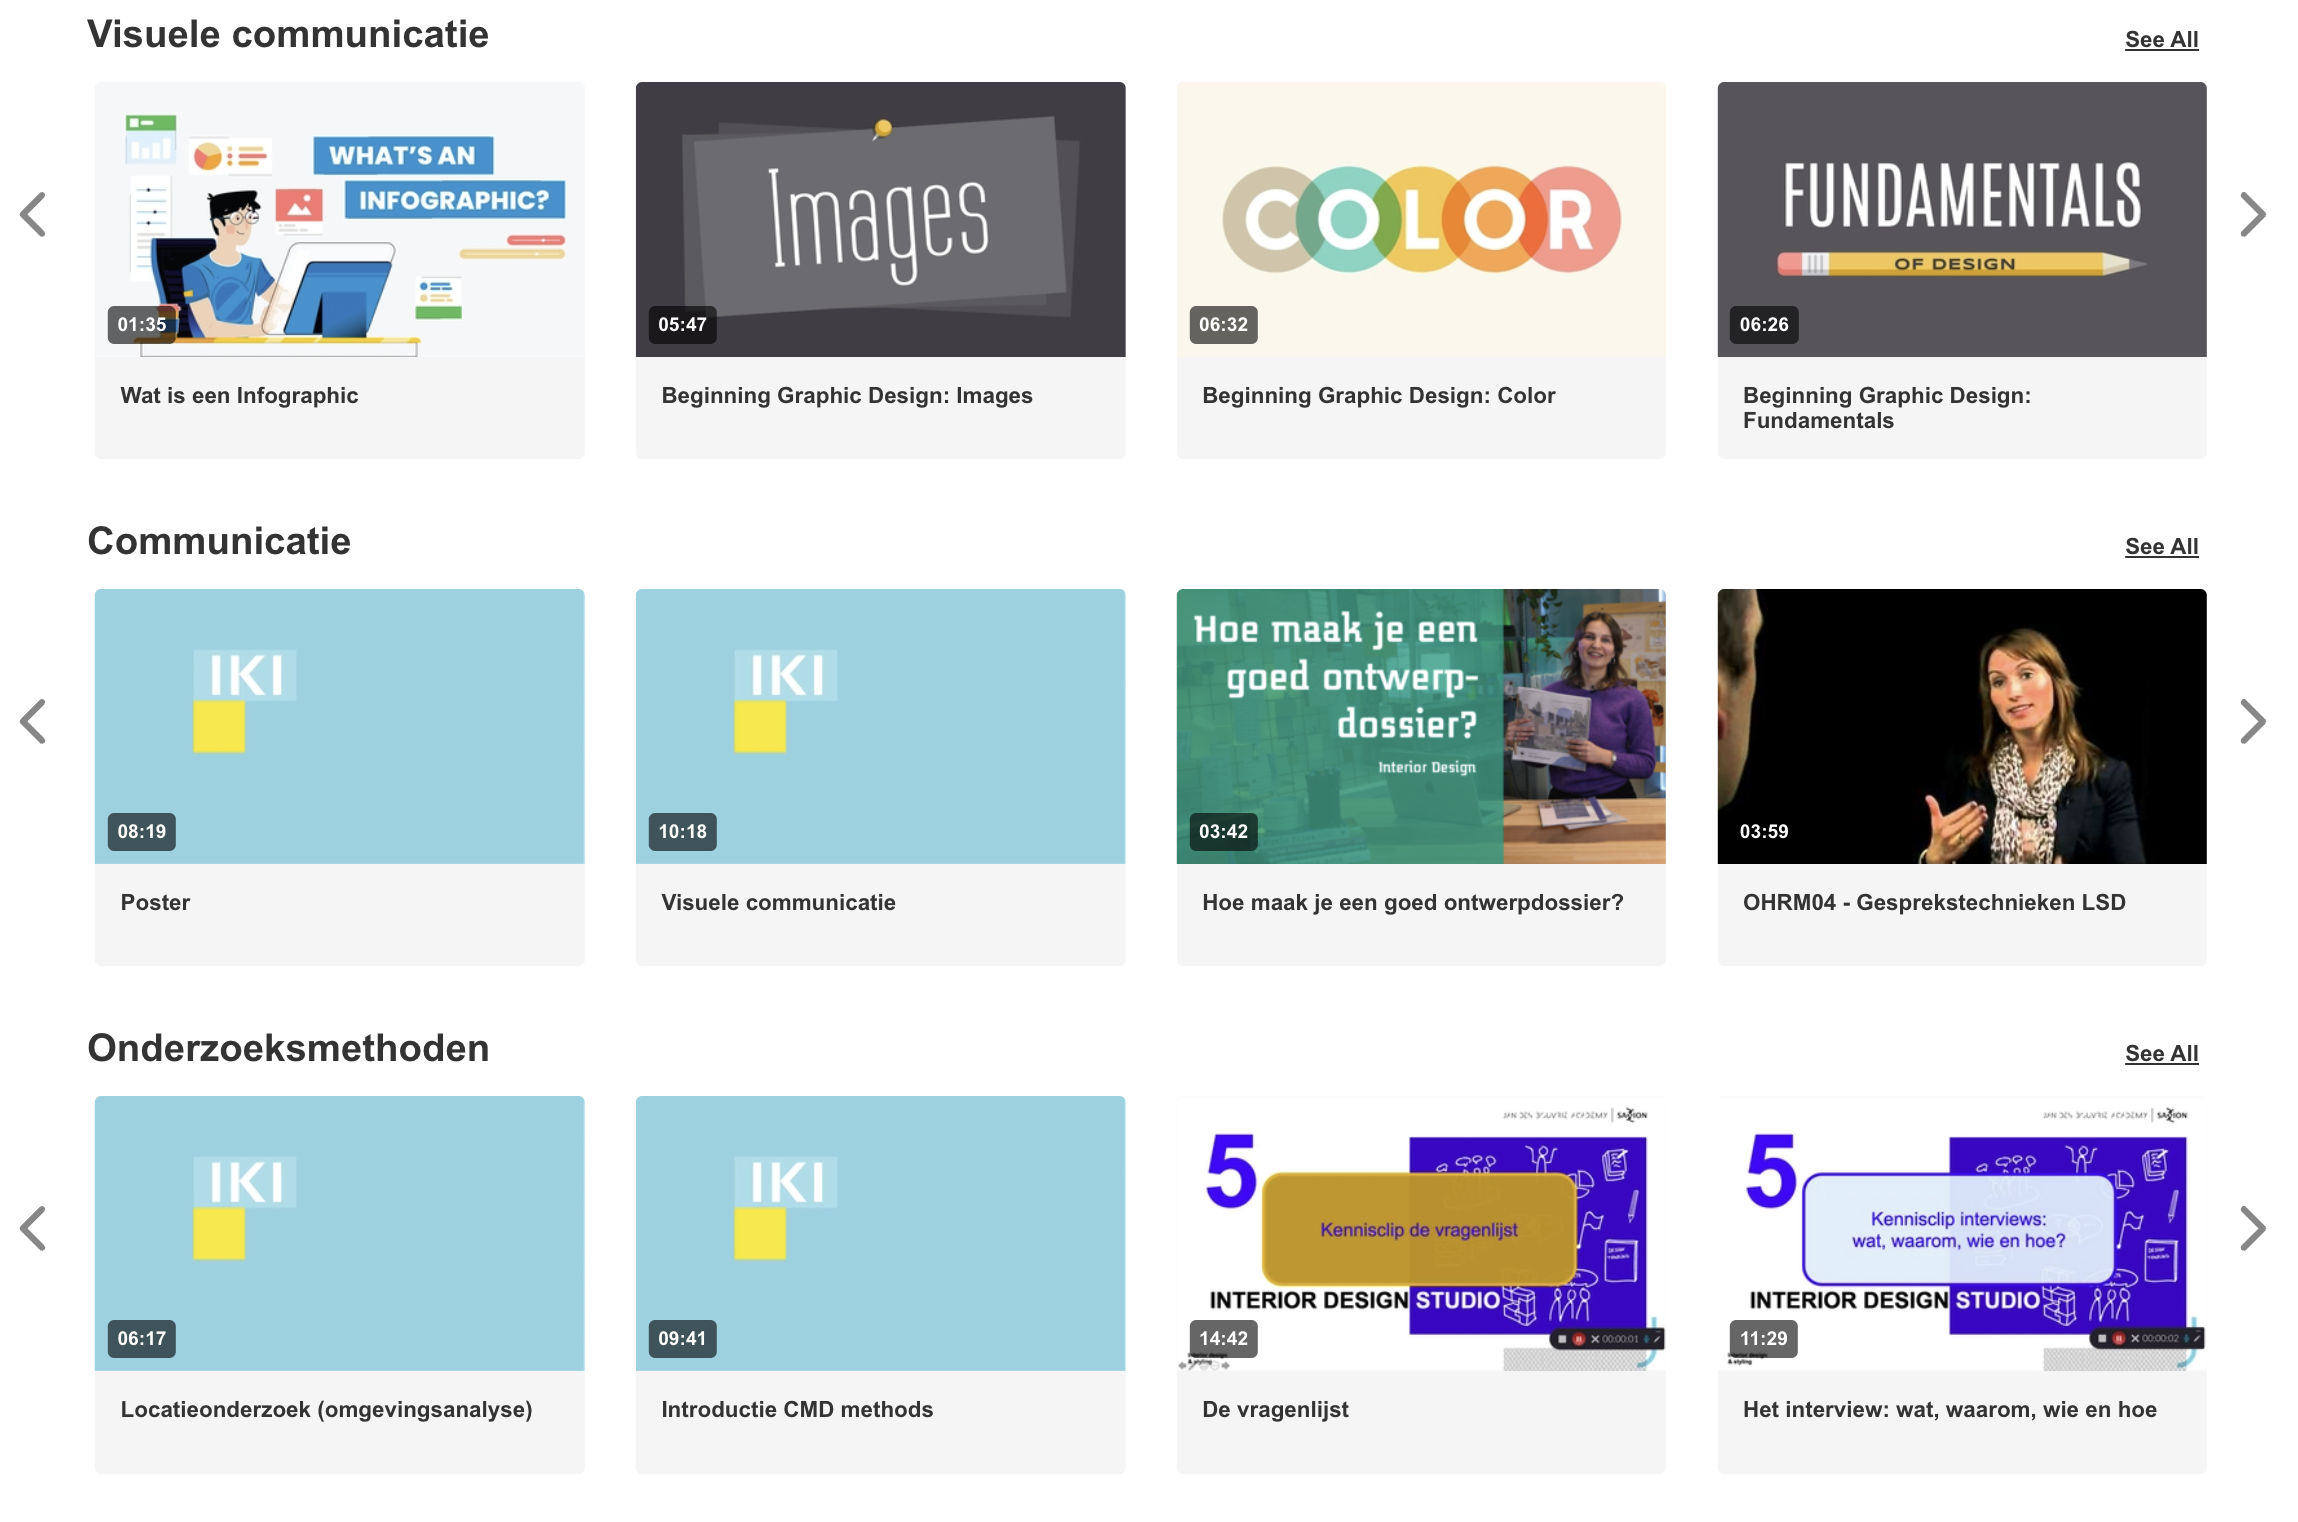Image resolution: width=2298 pixels, height=1522 pixels.
Task: Open Introductie CMD methods thumbnail
Action: coord(880,1233)
